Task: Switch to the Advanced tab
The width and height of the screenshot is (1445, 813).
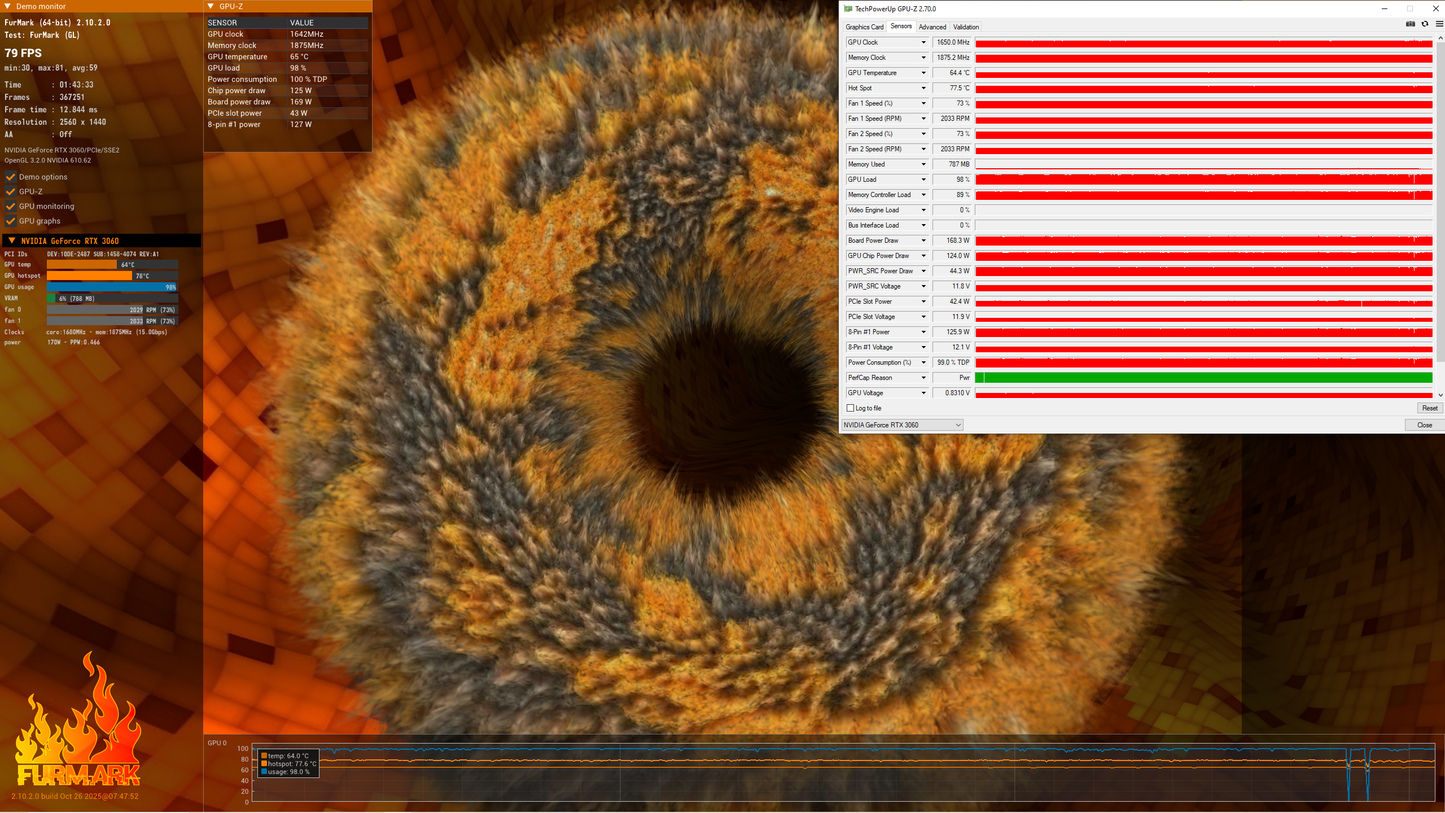Action: pyautogui.click(x=932, y=27)
